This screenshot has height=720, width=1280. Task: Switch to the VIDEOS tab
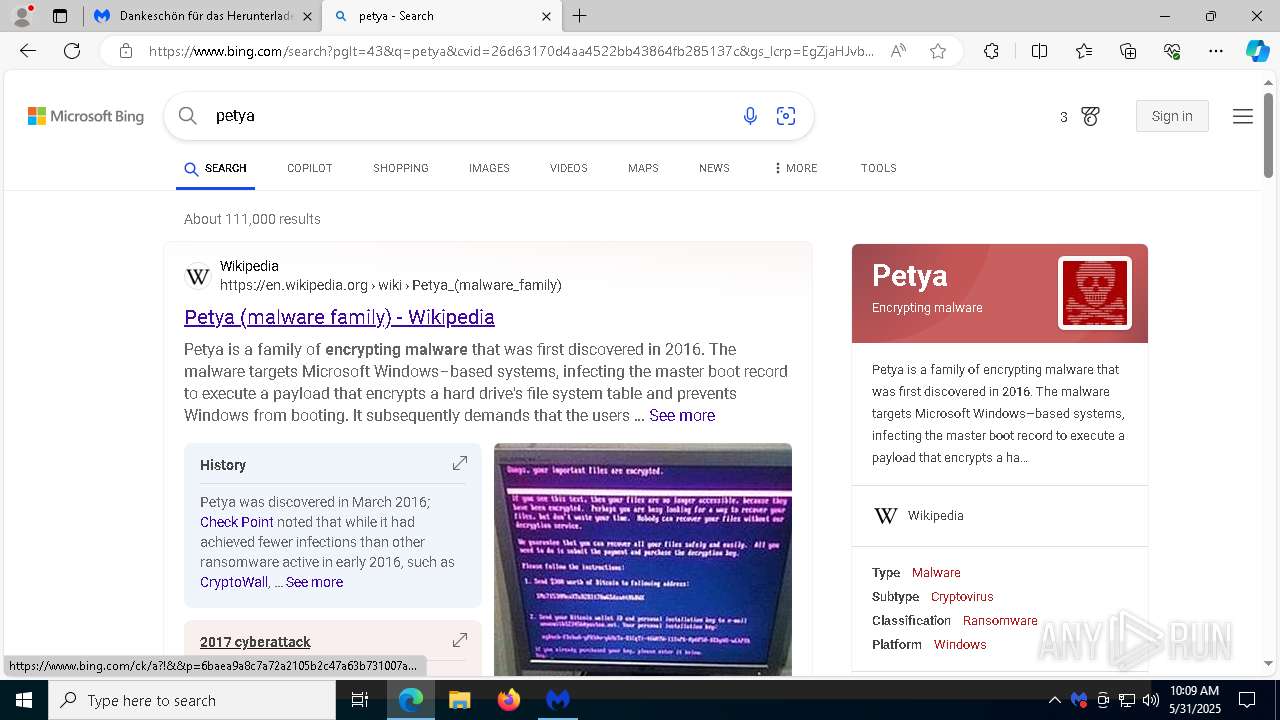pos(569,168)
